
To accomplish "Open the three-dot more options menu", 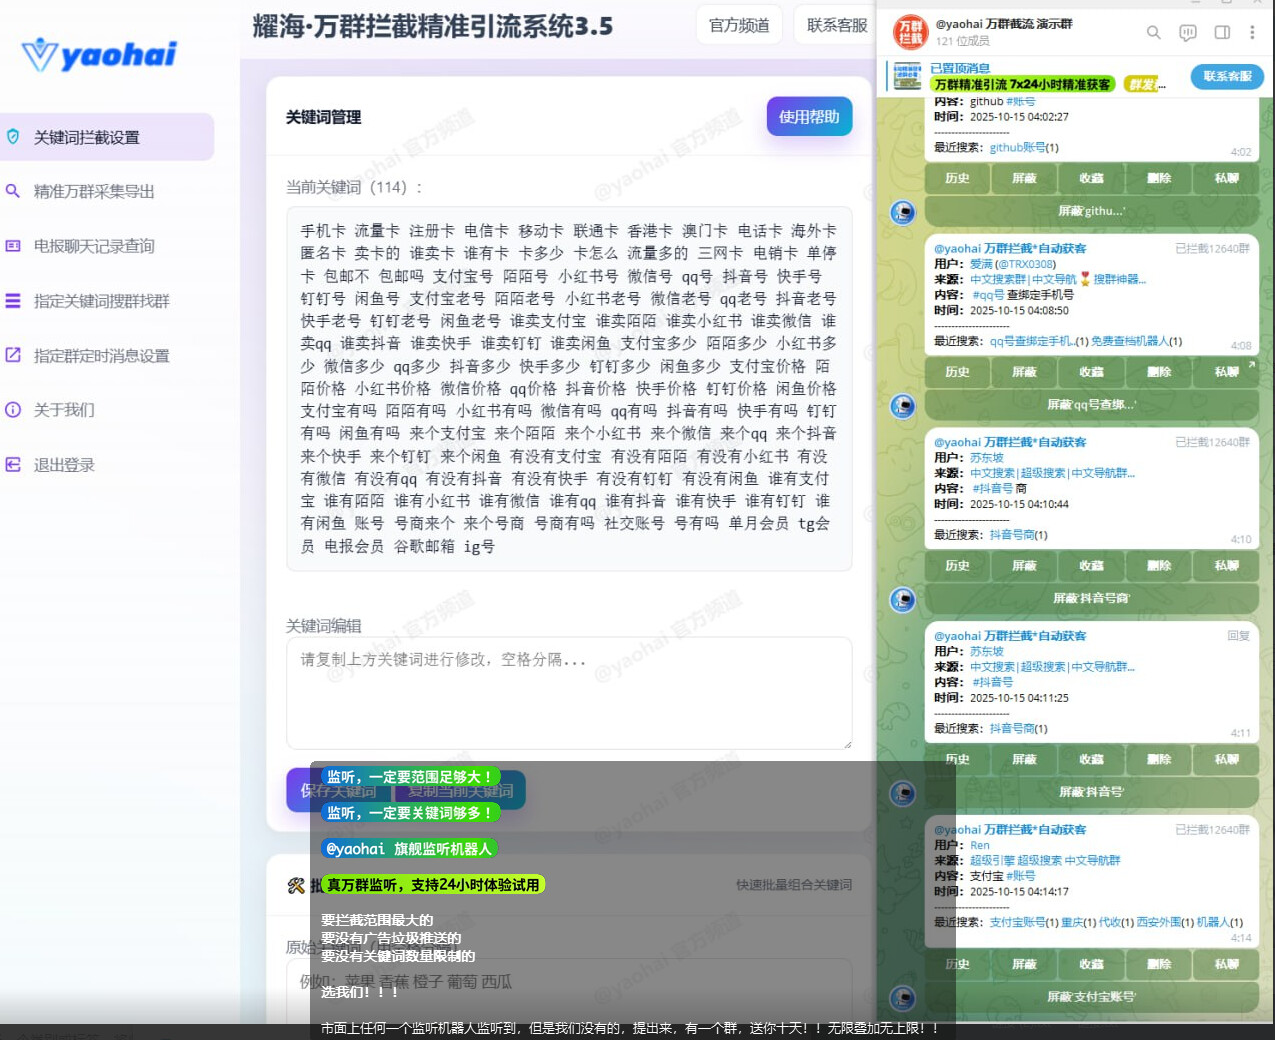I will (1252, 33).
